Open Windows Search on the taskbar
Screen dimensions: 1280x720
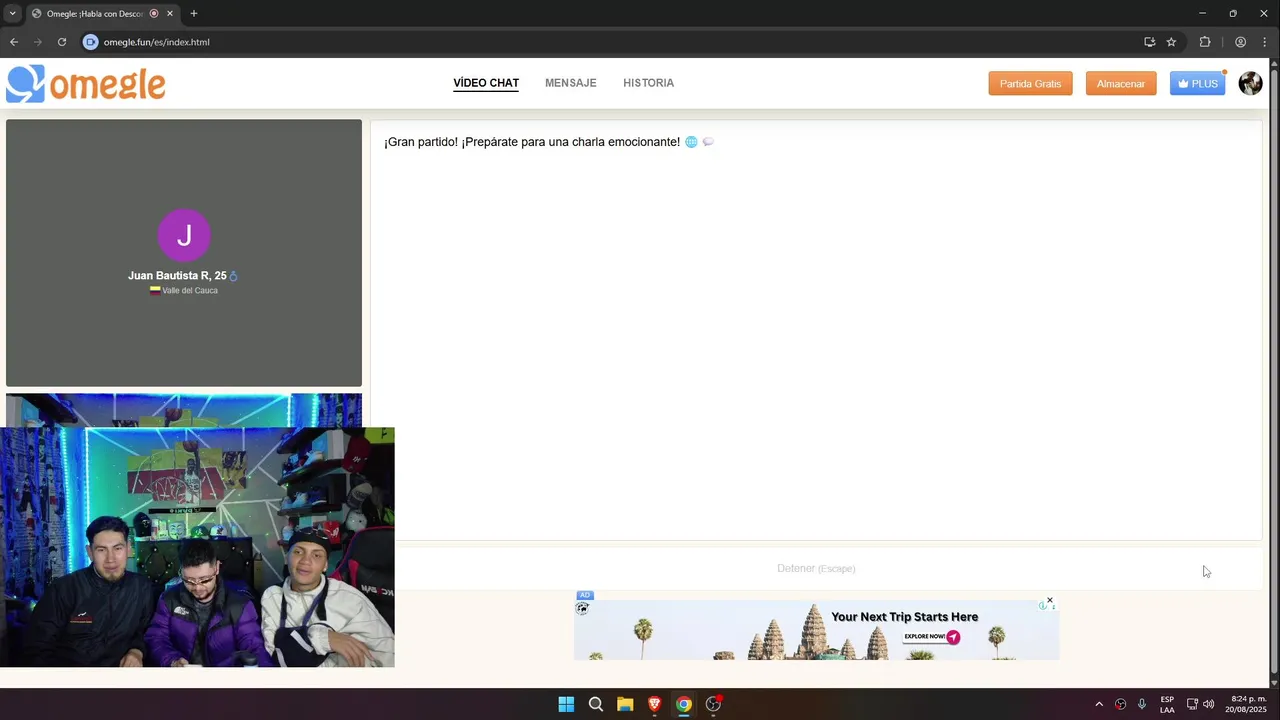coord(596,704)
